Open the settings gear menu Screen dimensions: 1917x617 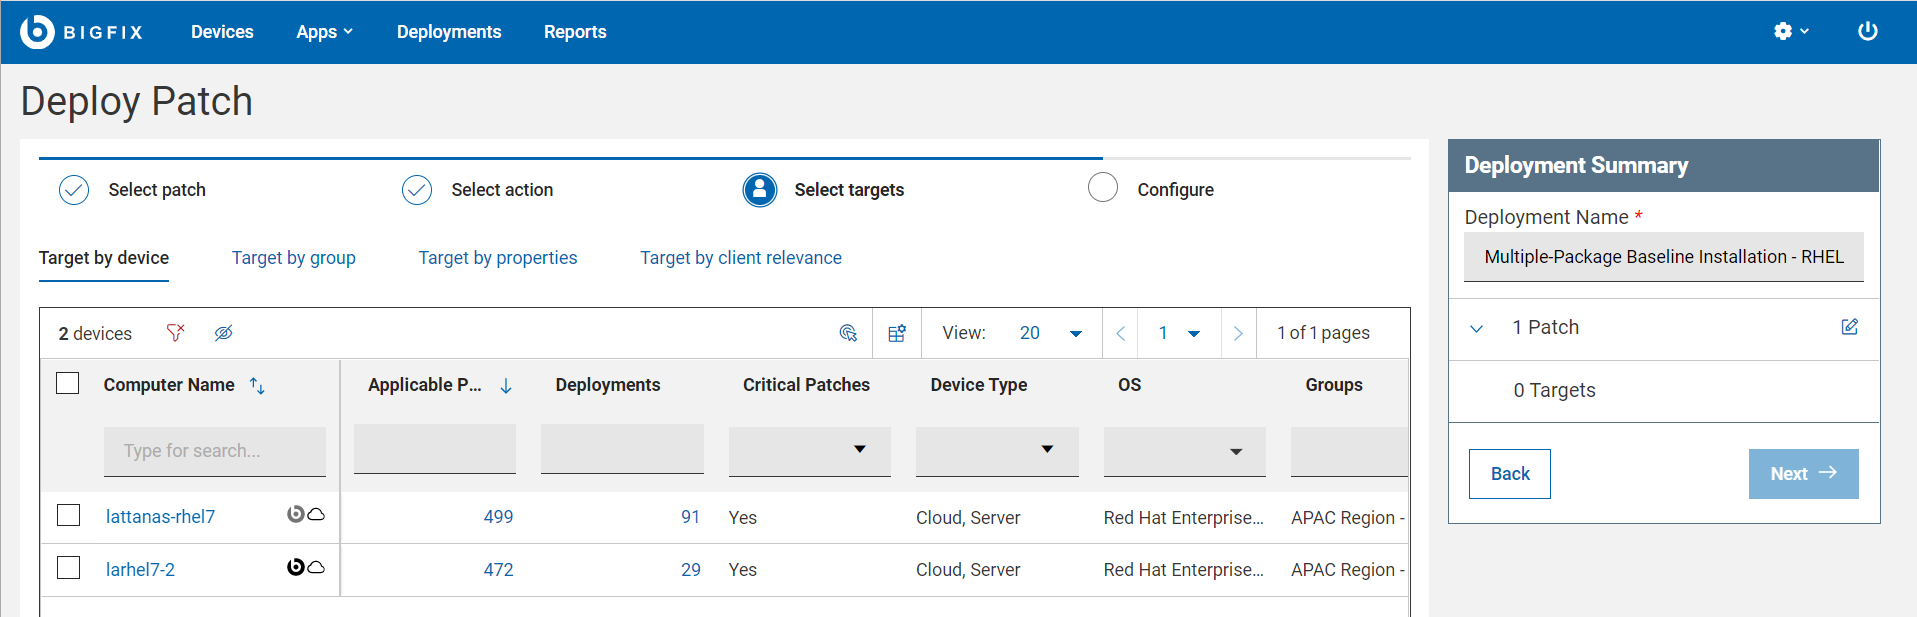tap(1789, 32)
